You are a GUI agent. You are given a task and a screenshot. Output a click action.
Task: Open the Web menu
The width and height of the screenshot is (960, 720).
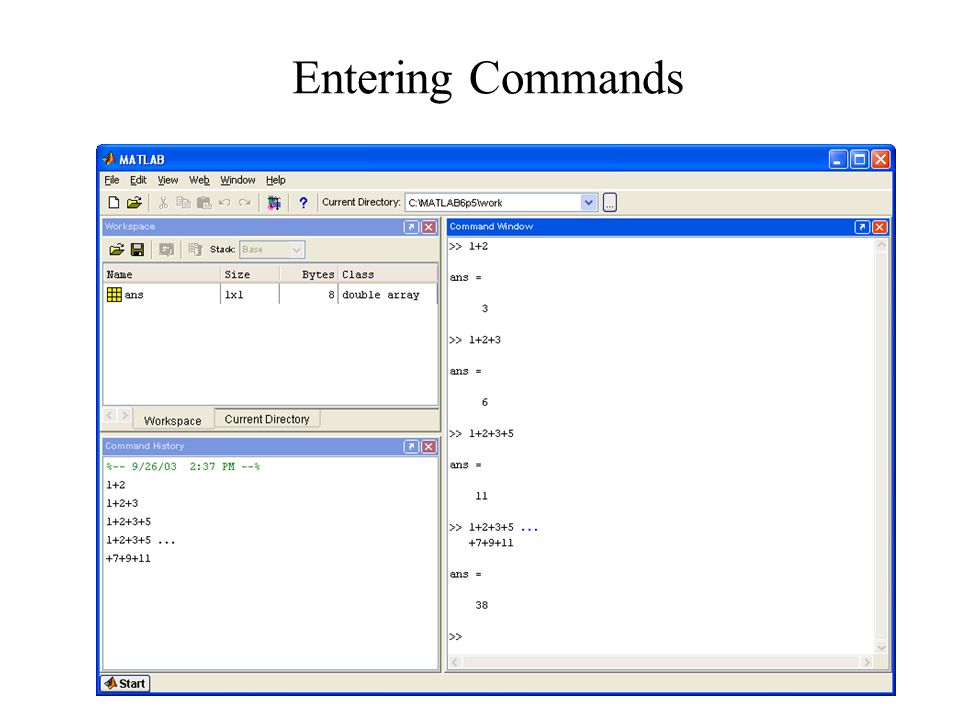(199, 180)
